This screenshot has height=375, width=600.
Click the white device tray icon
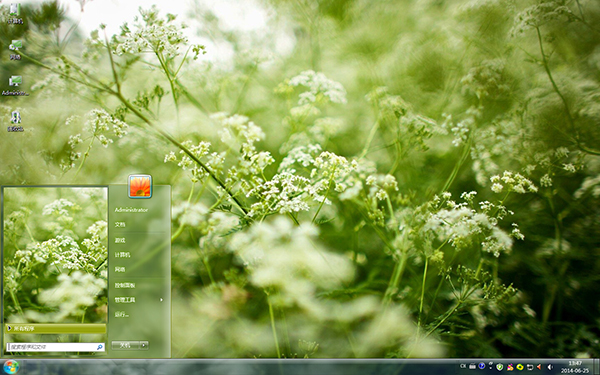click(530, 367)
